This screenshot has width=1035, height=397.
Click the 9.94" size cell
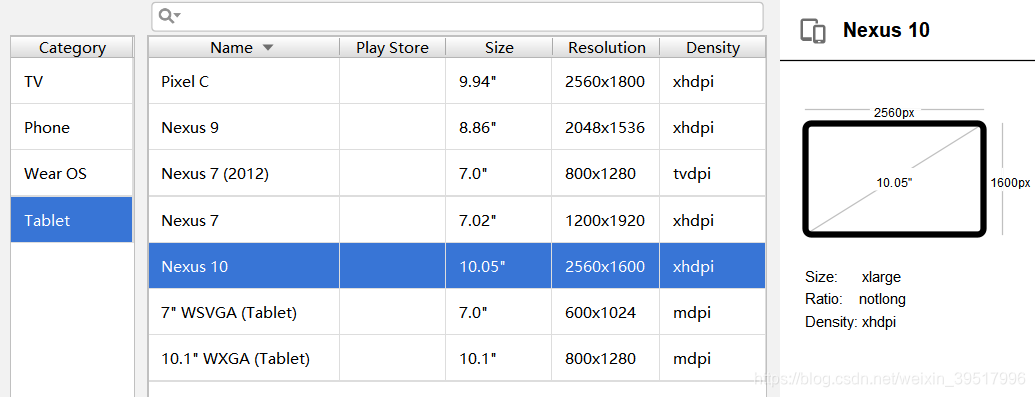(x=499, y=81)
